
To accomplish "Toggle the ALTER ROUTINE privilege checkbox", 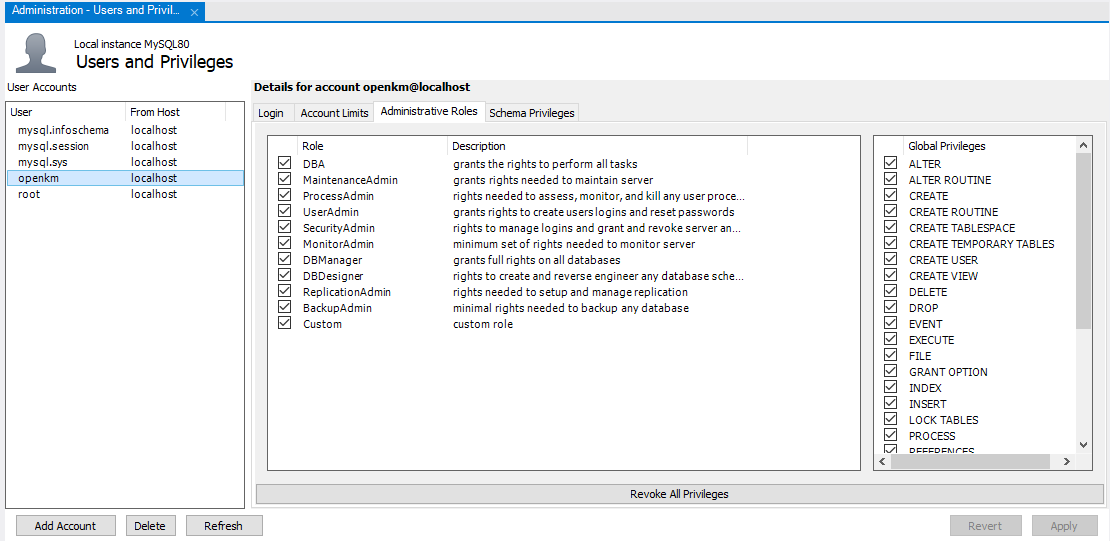I will click(891, 180).
